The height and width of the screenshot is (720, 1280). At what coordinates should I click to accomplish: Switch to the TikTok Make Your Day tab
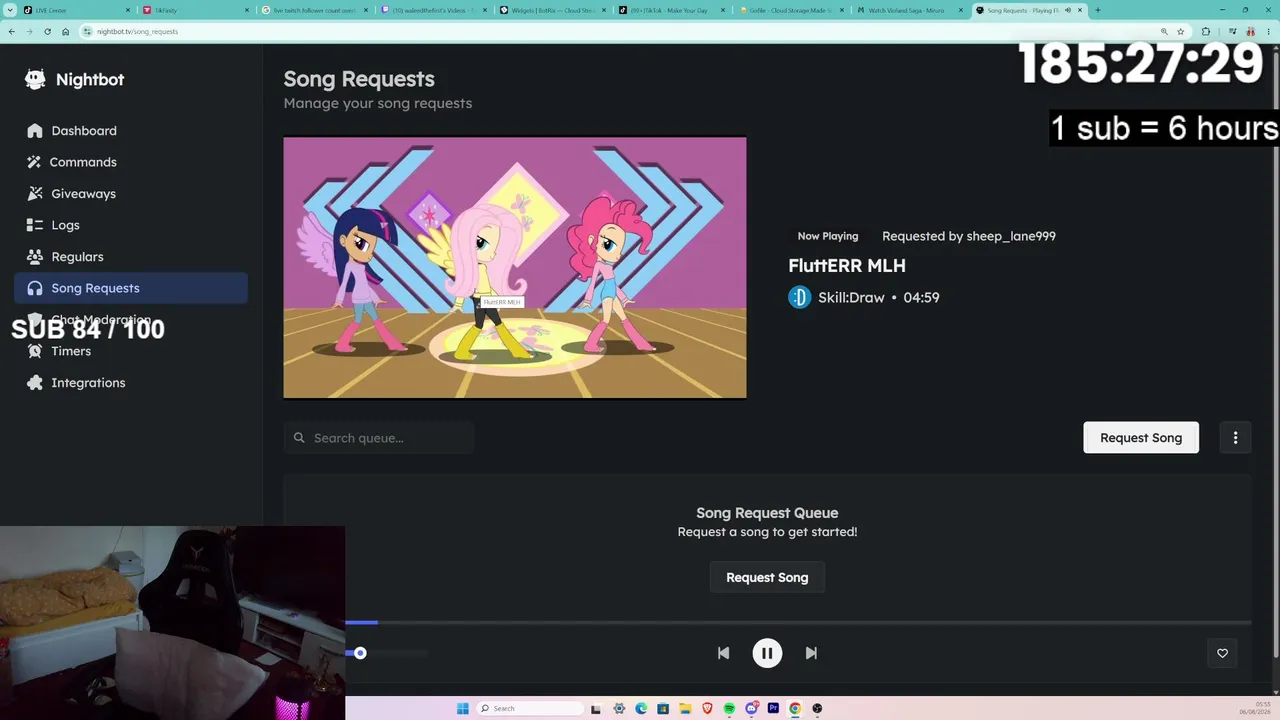pos(672,10)
